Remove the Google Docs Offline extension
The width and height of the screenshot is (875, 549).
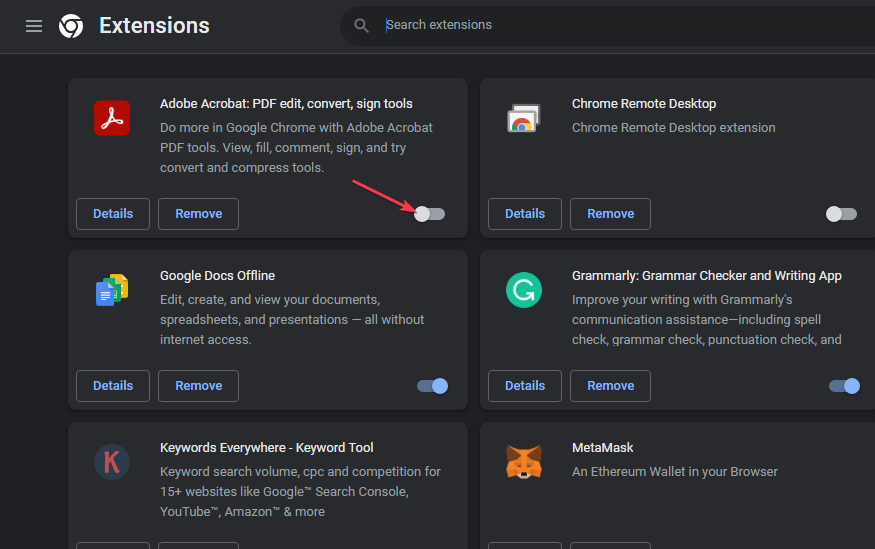tap(198, 386)
